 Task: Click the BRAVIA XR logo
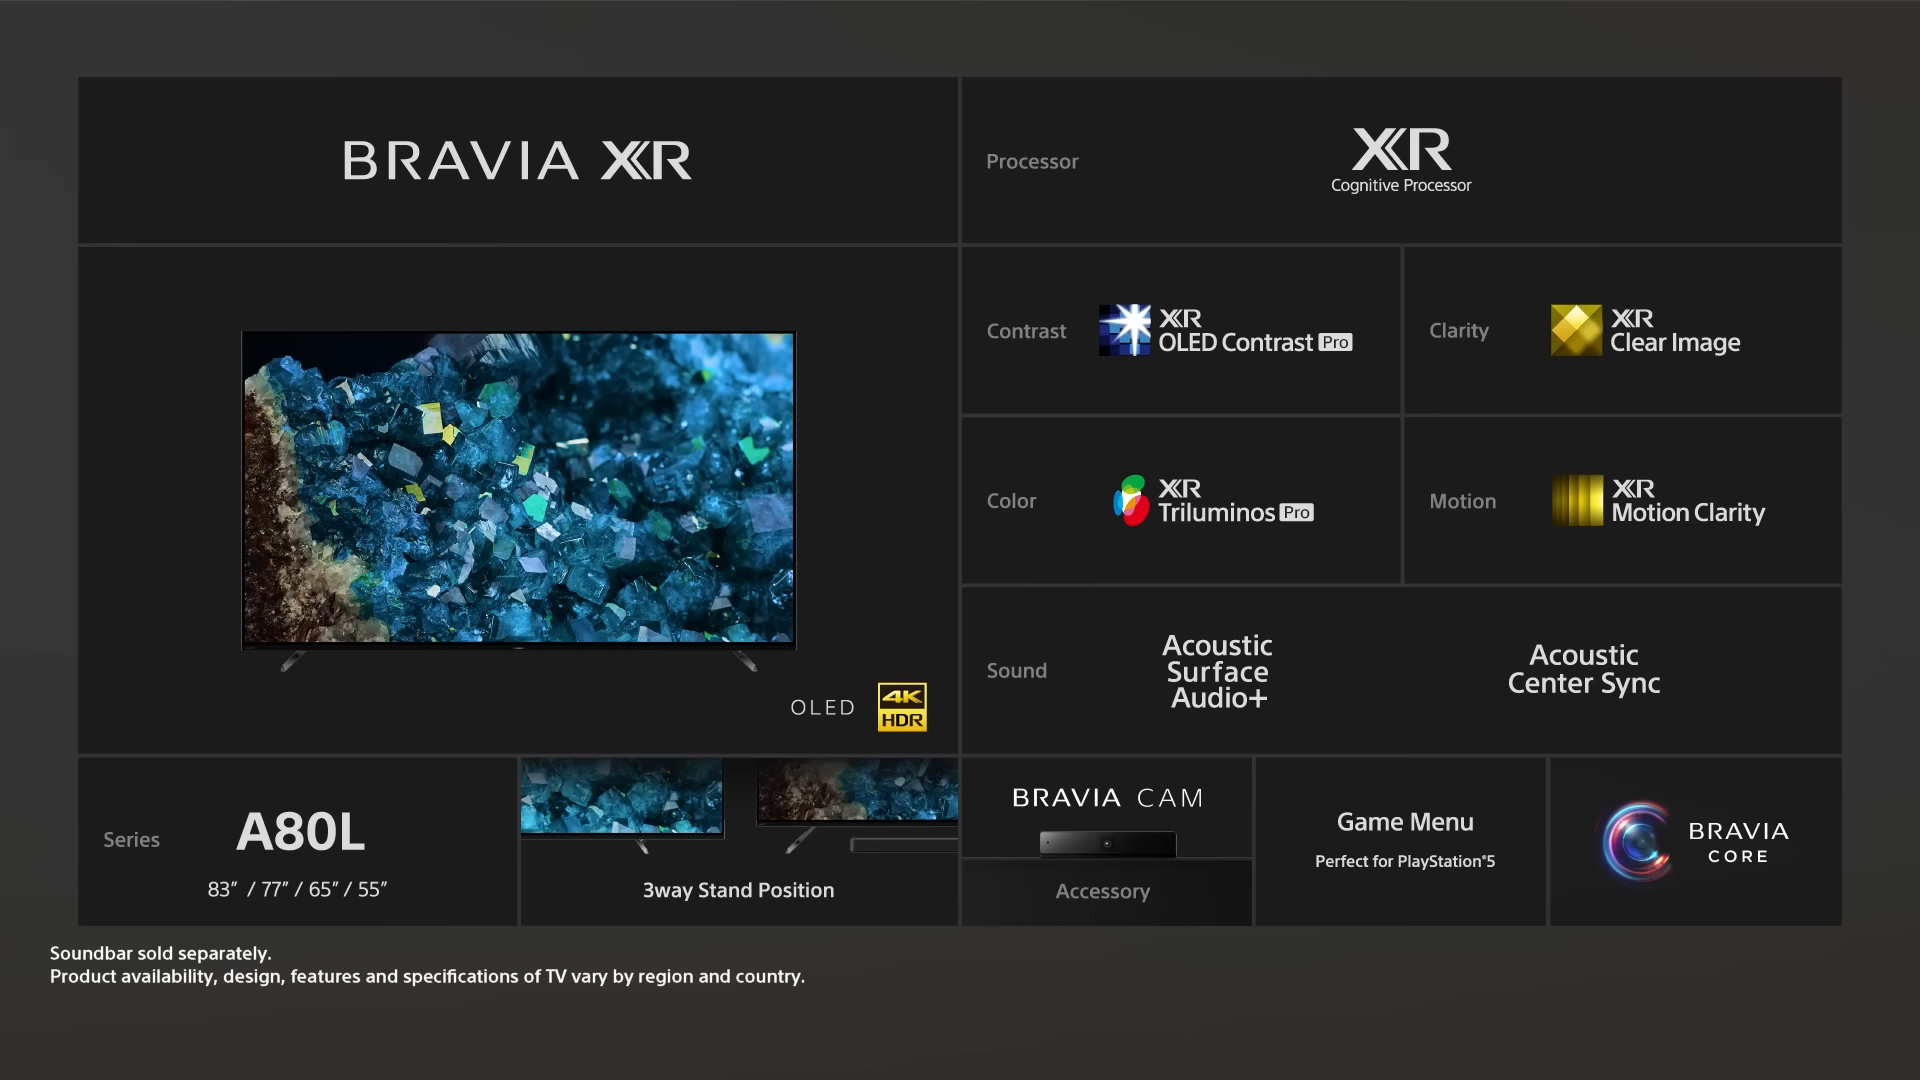517,160
